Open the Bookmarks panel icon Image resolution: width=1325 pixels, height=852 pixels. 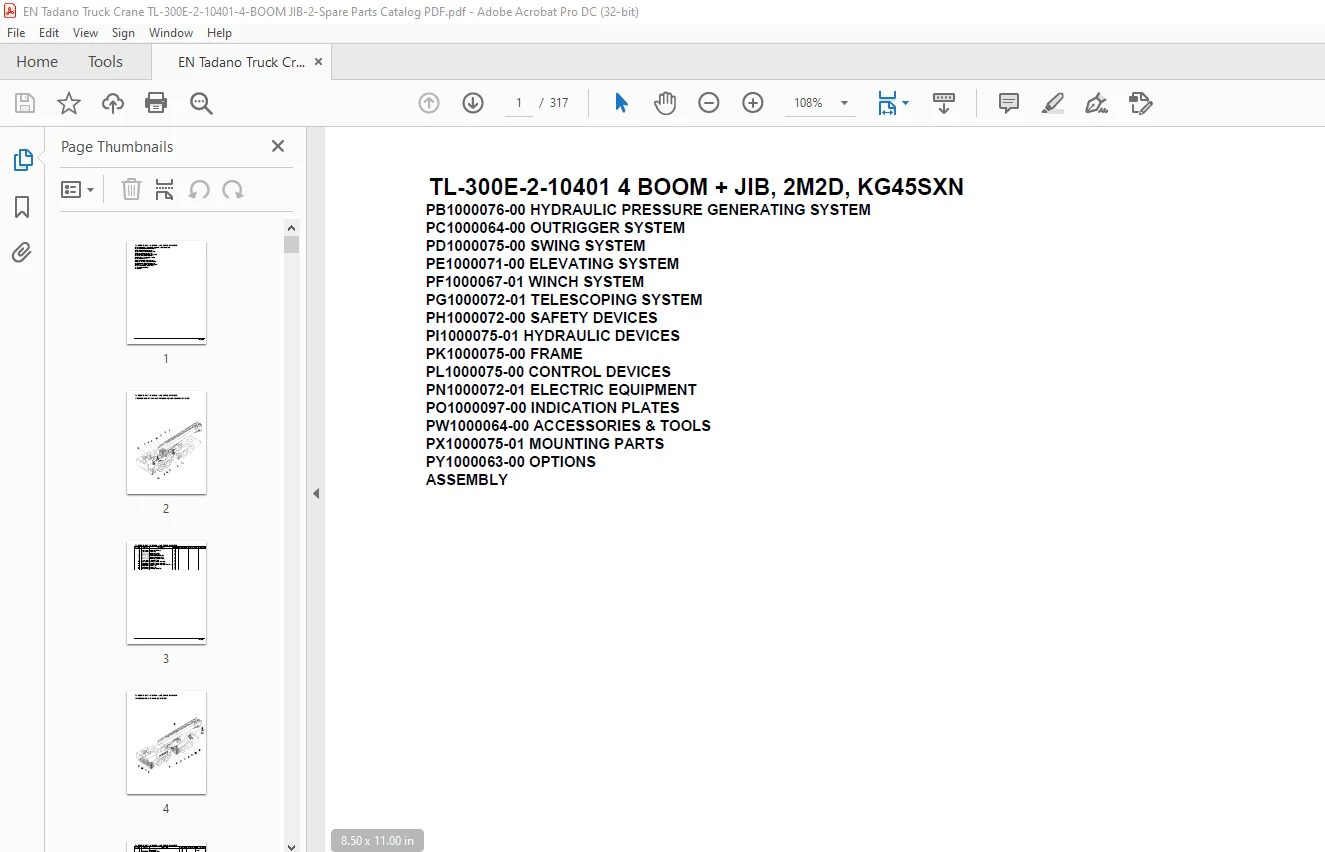22,207
